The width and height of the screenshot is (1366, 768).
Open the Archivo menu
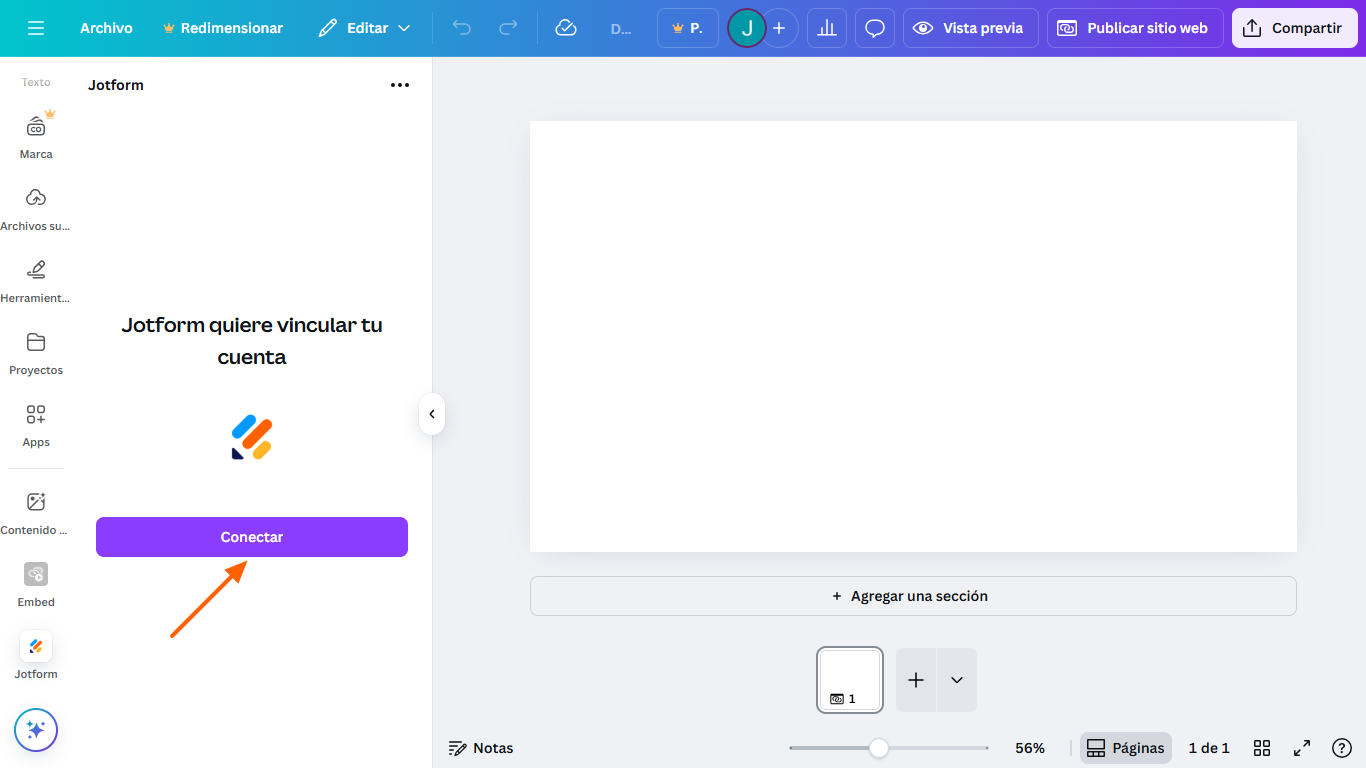(x=106, y=28)
